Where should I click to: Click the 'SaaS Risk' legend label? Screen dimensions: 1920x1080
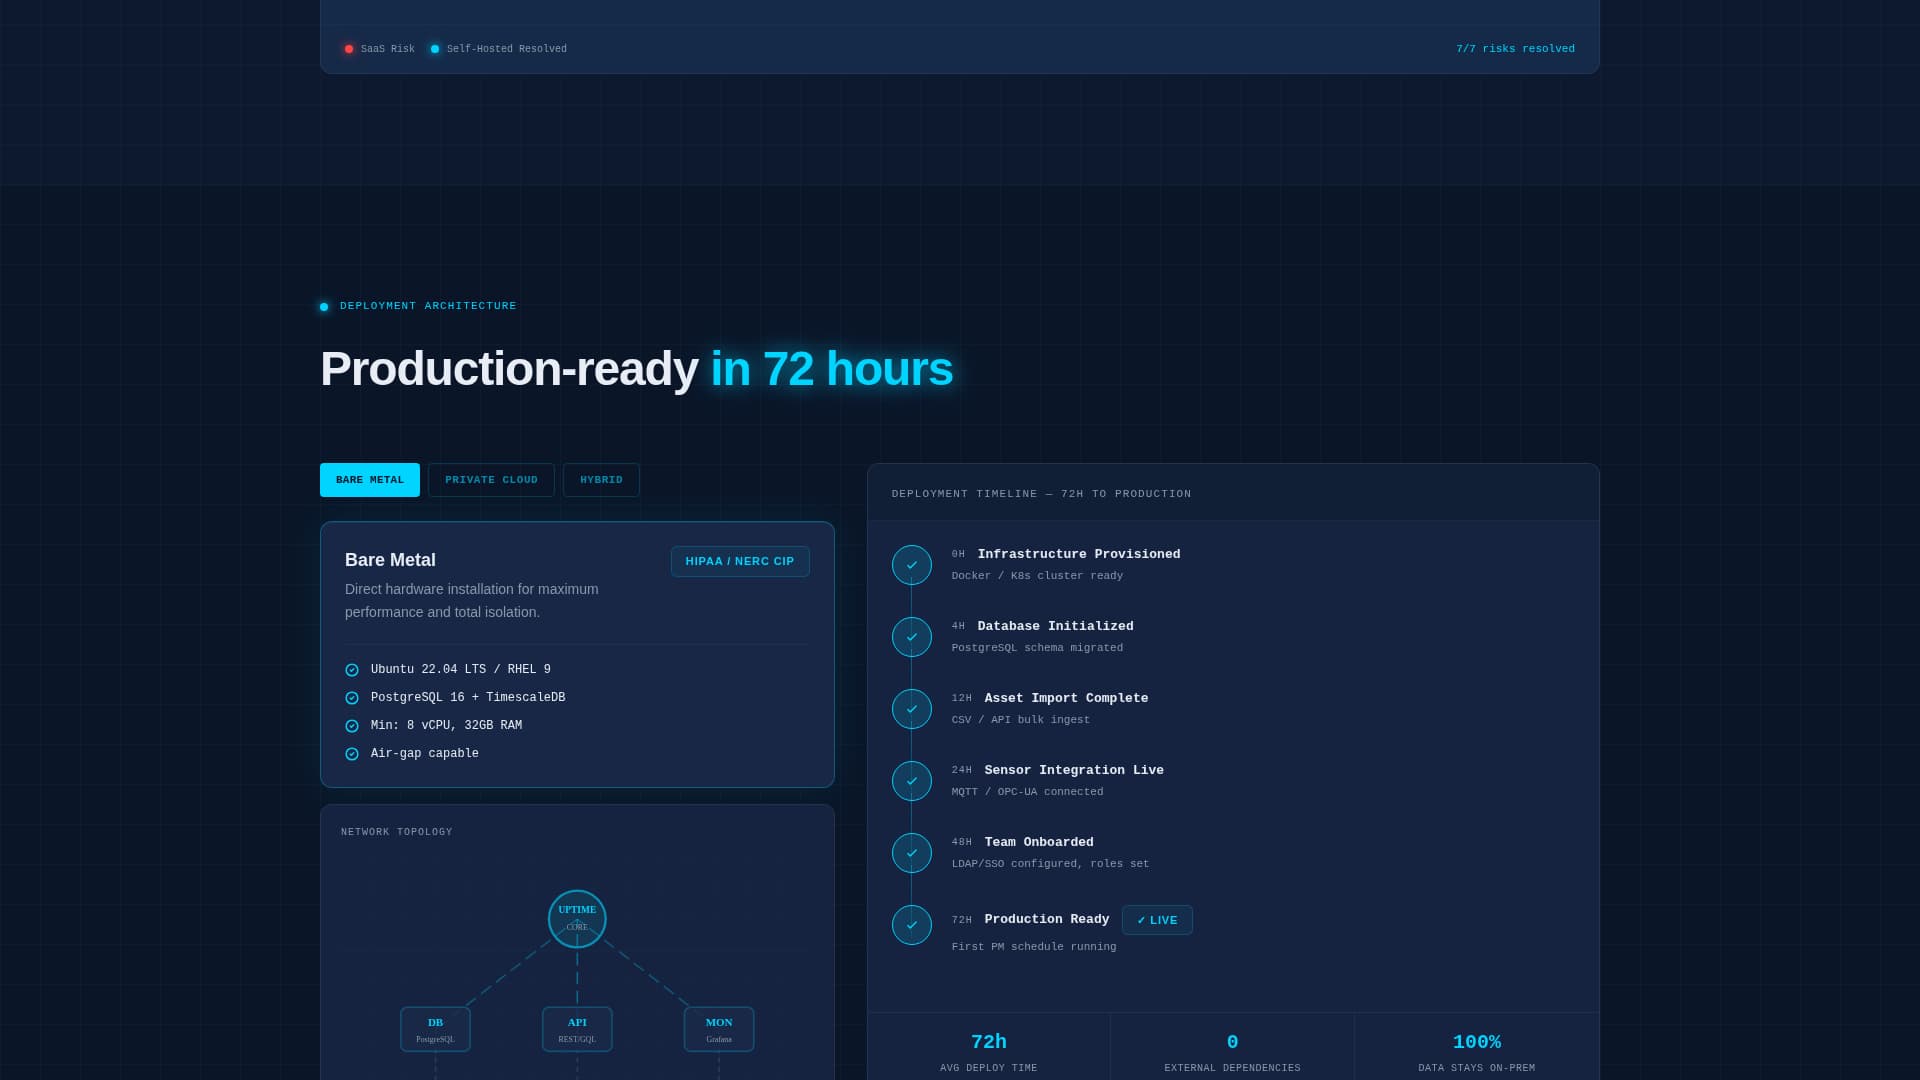coord(388,49)
